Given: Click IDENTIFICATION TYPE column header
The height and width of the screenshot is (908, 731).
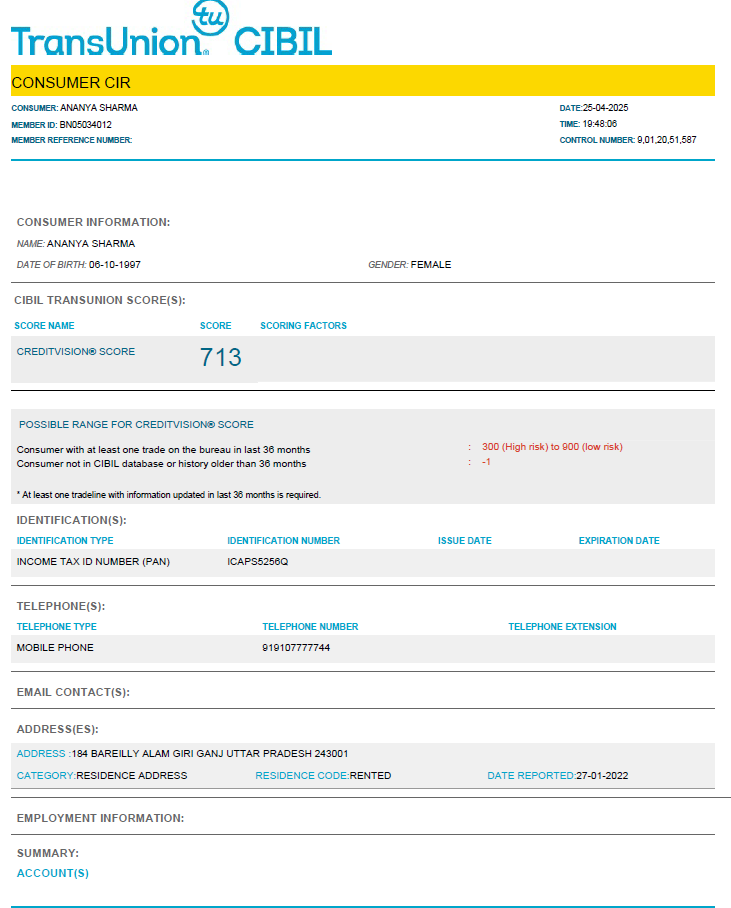Looking at the screenshot, I should [65, 540].
